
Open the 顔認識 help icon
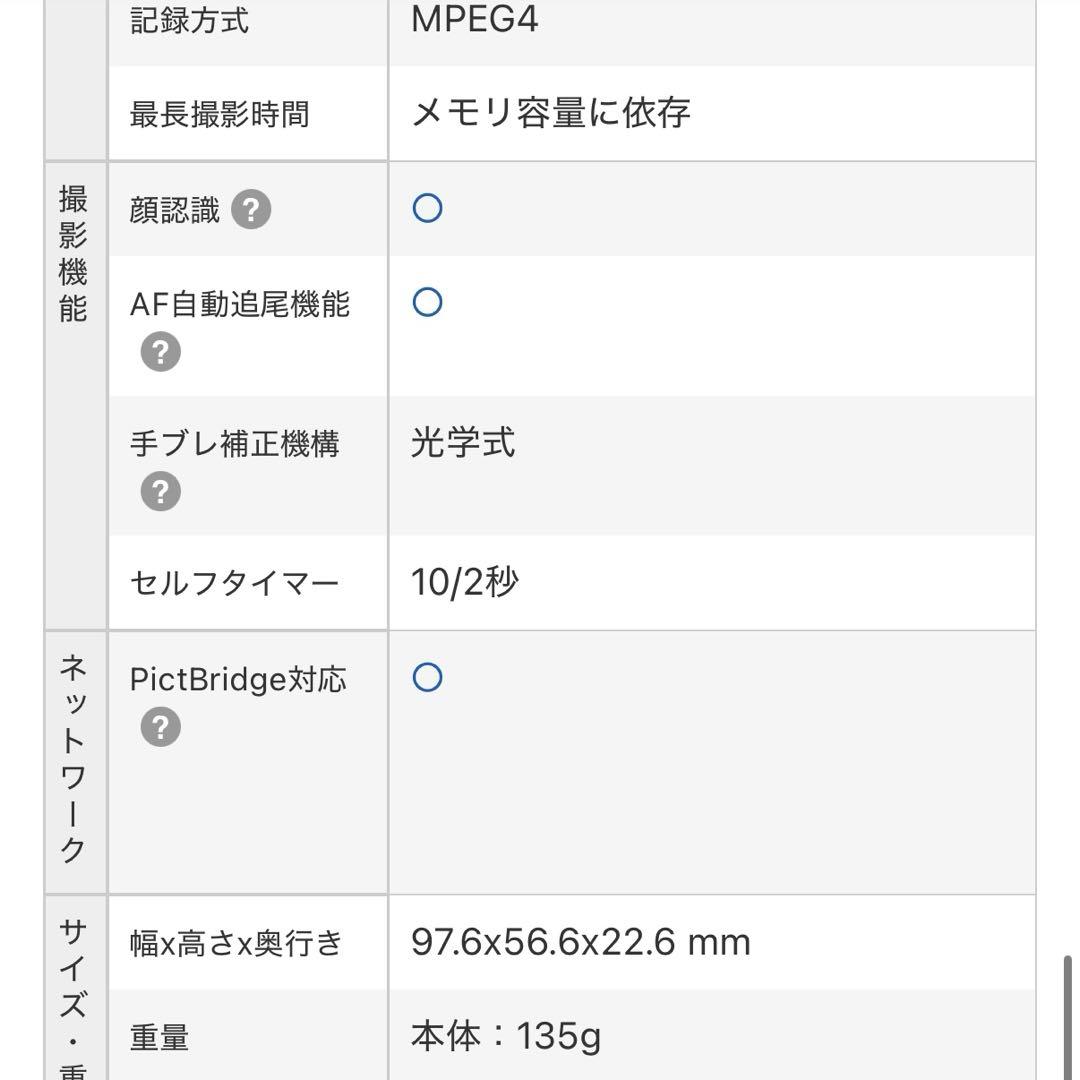point(255,209)
